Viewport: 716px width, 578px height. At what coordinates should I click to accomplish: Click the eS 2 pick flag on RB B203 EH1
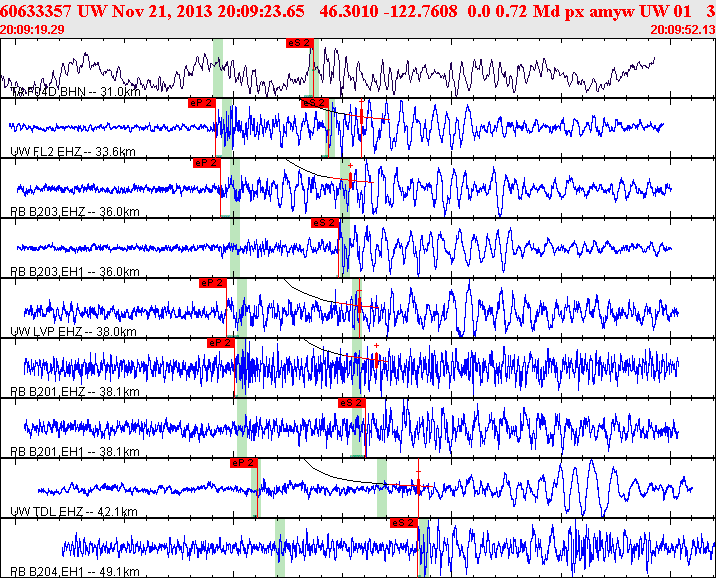[x=325, y=223]
